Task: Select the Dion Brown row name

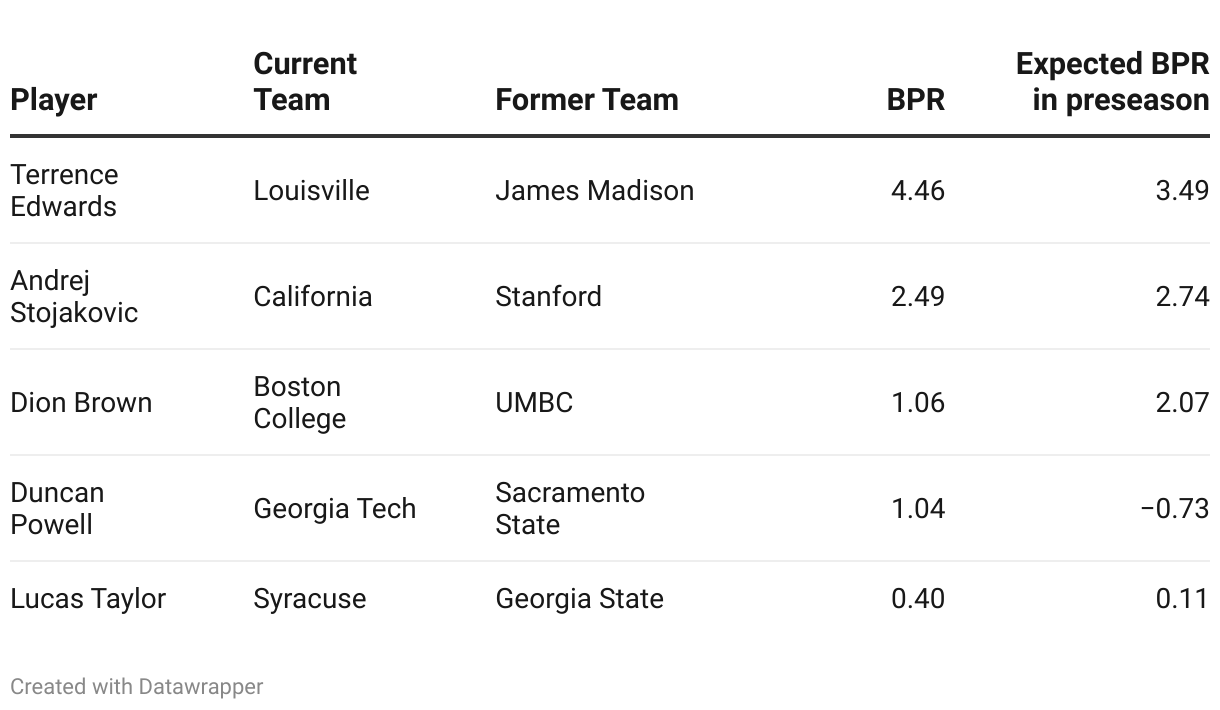Action: point(81,402)
